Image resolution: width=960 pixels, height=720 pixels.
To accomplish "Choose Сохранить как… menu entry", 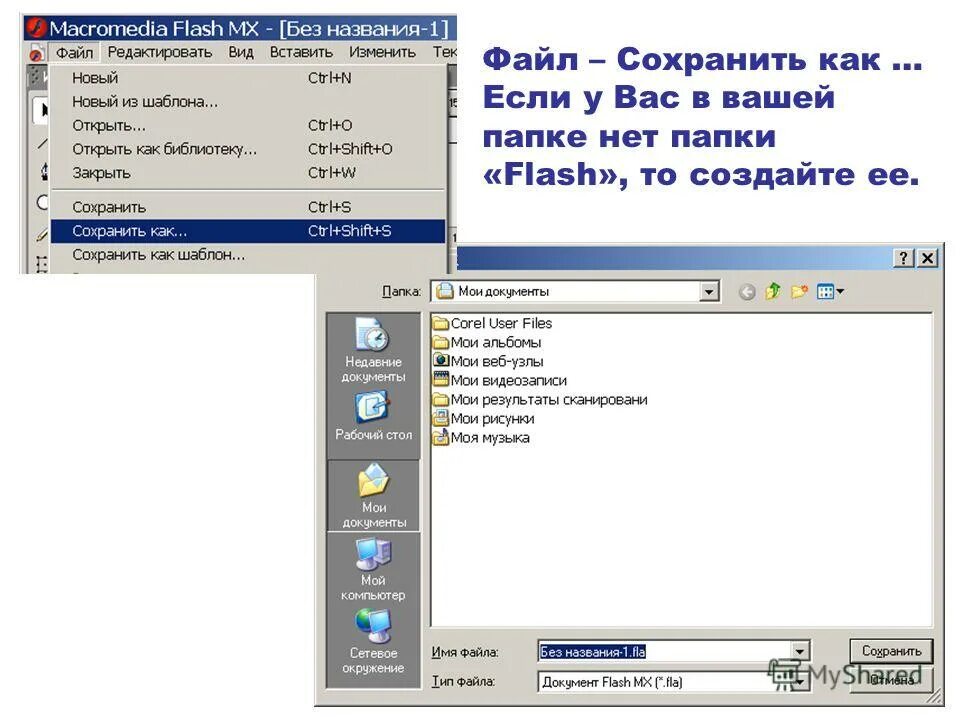I will pos(247,231).
